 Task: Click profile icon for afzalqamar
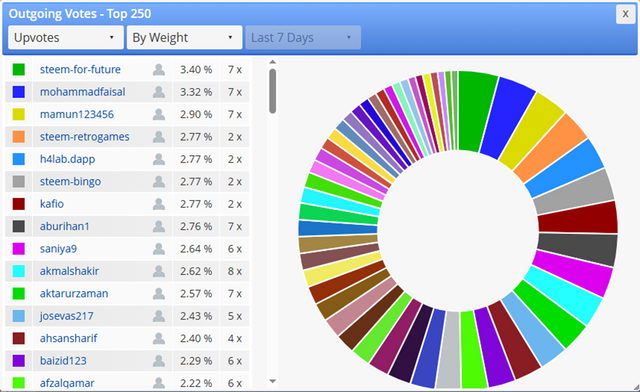point(159,383)
